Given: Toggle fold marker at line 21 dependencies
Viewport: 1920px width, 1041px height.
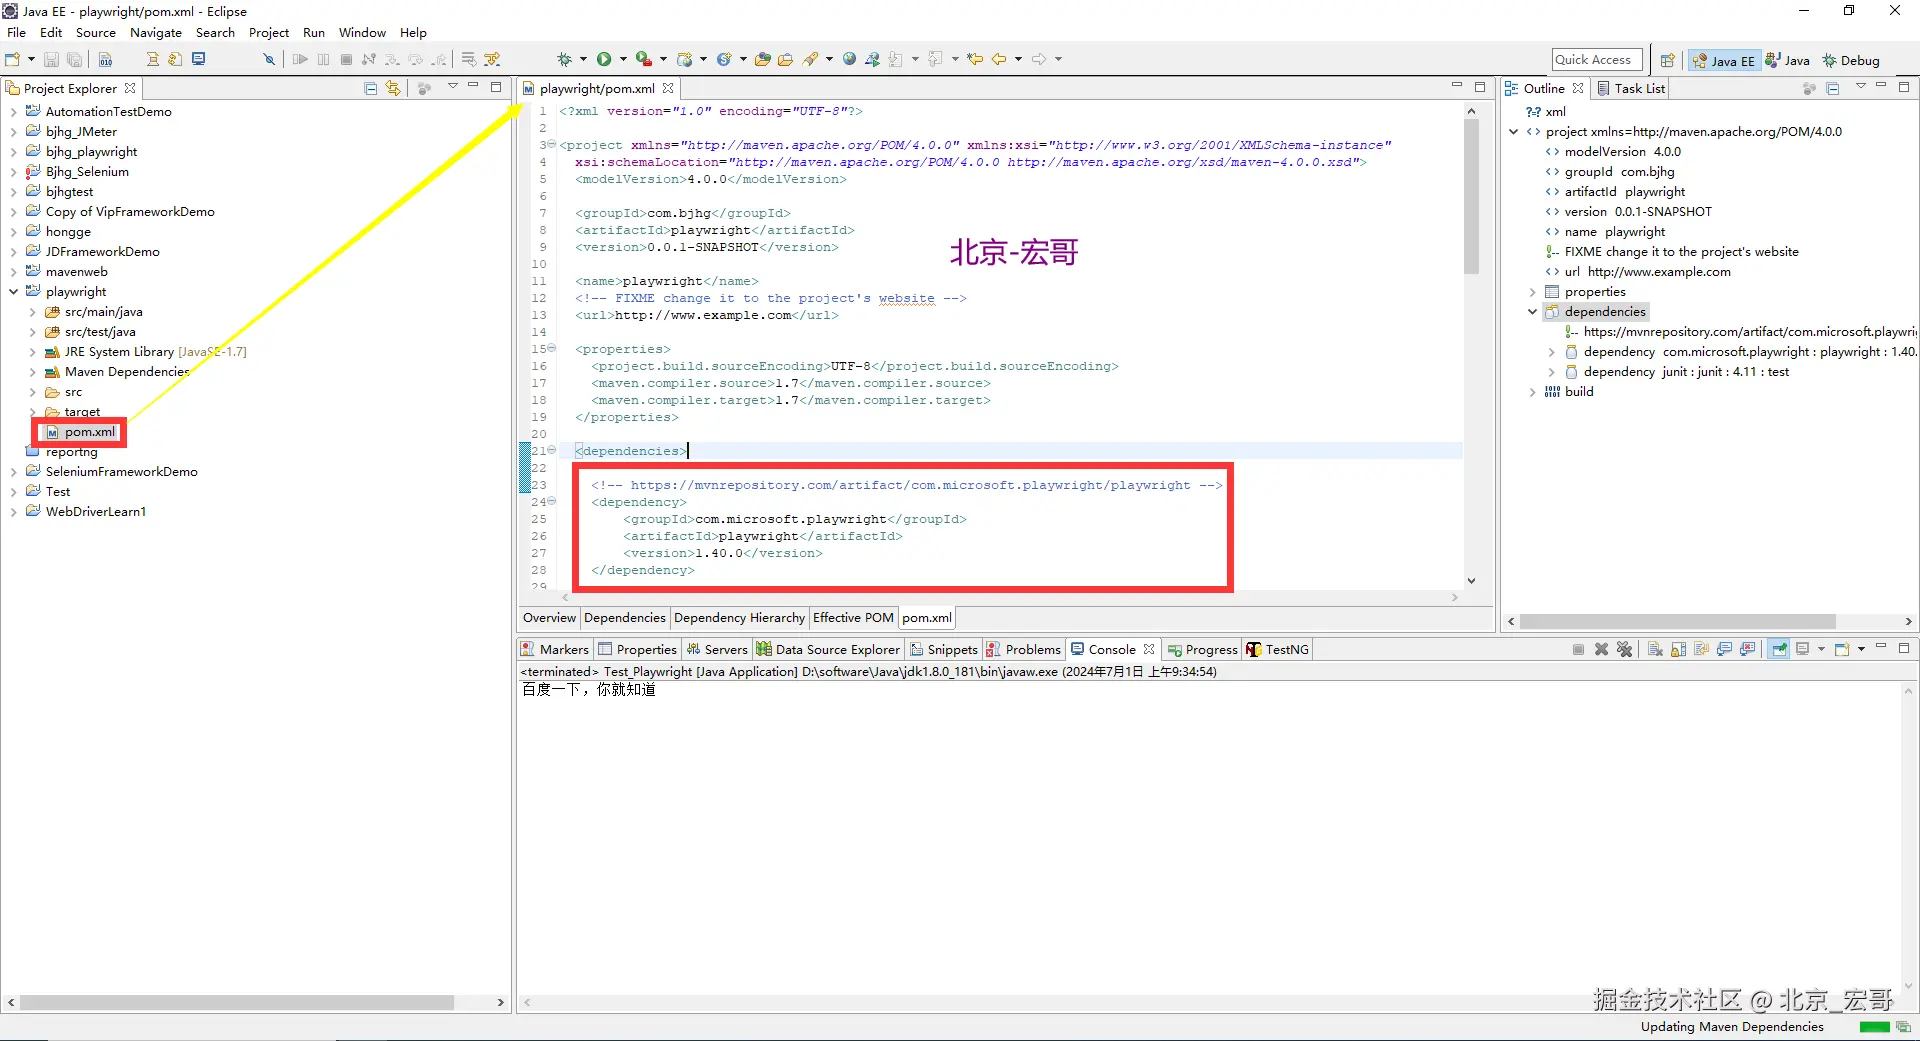Looking at the screenshot, I should click(x=552, y=450).
